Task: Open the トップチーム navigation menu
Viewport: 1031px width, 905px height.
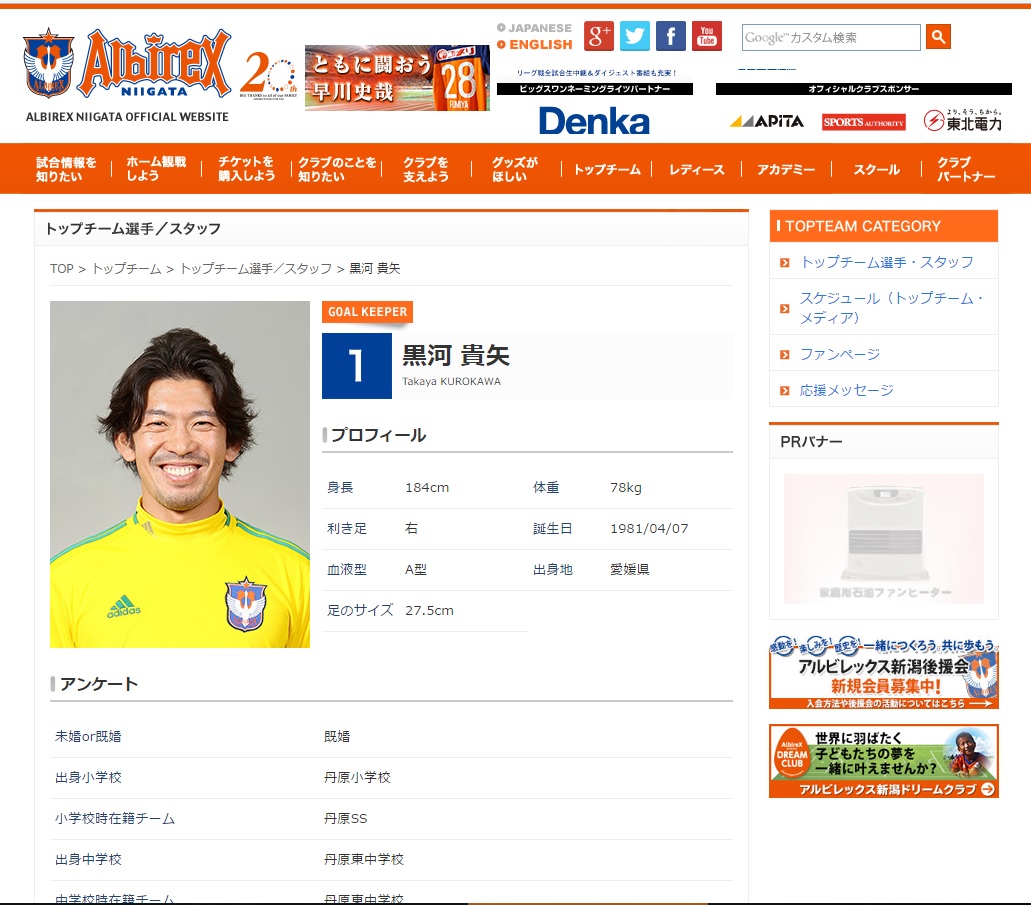Action: click(606, 170)
